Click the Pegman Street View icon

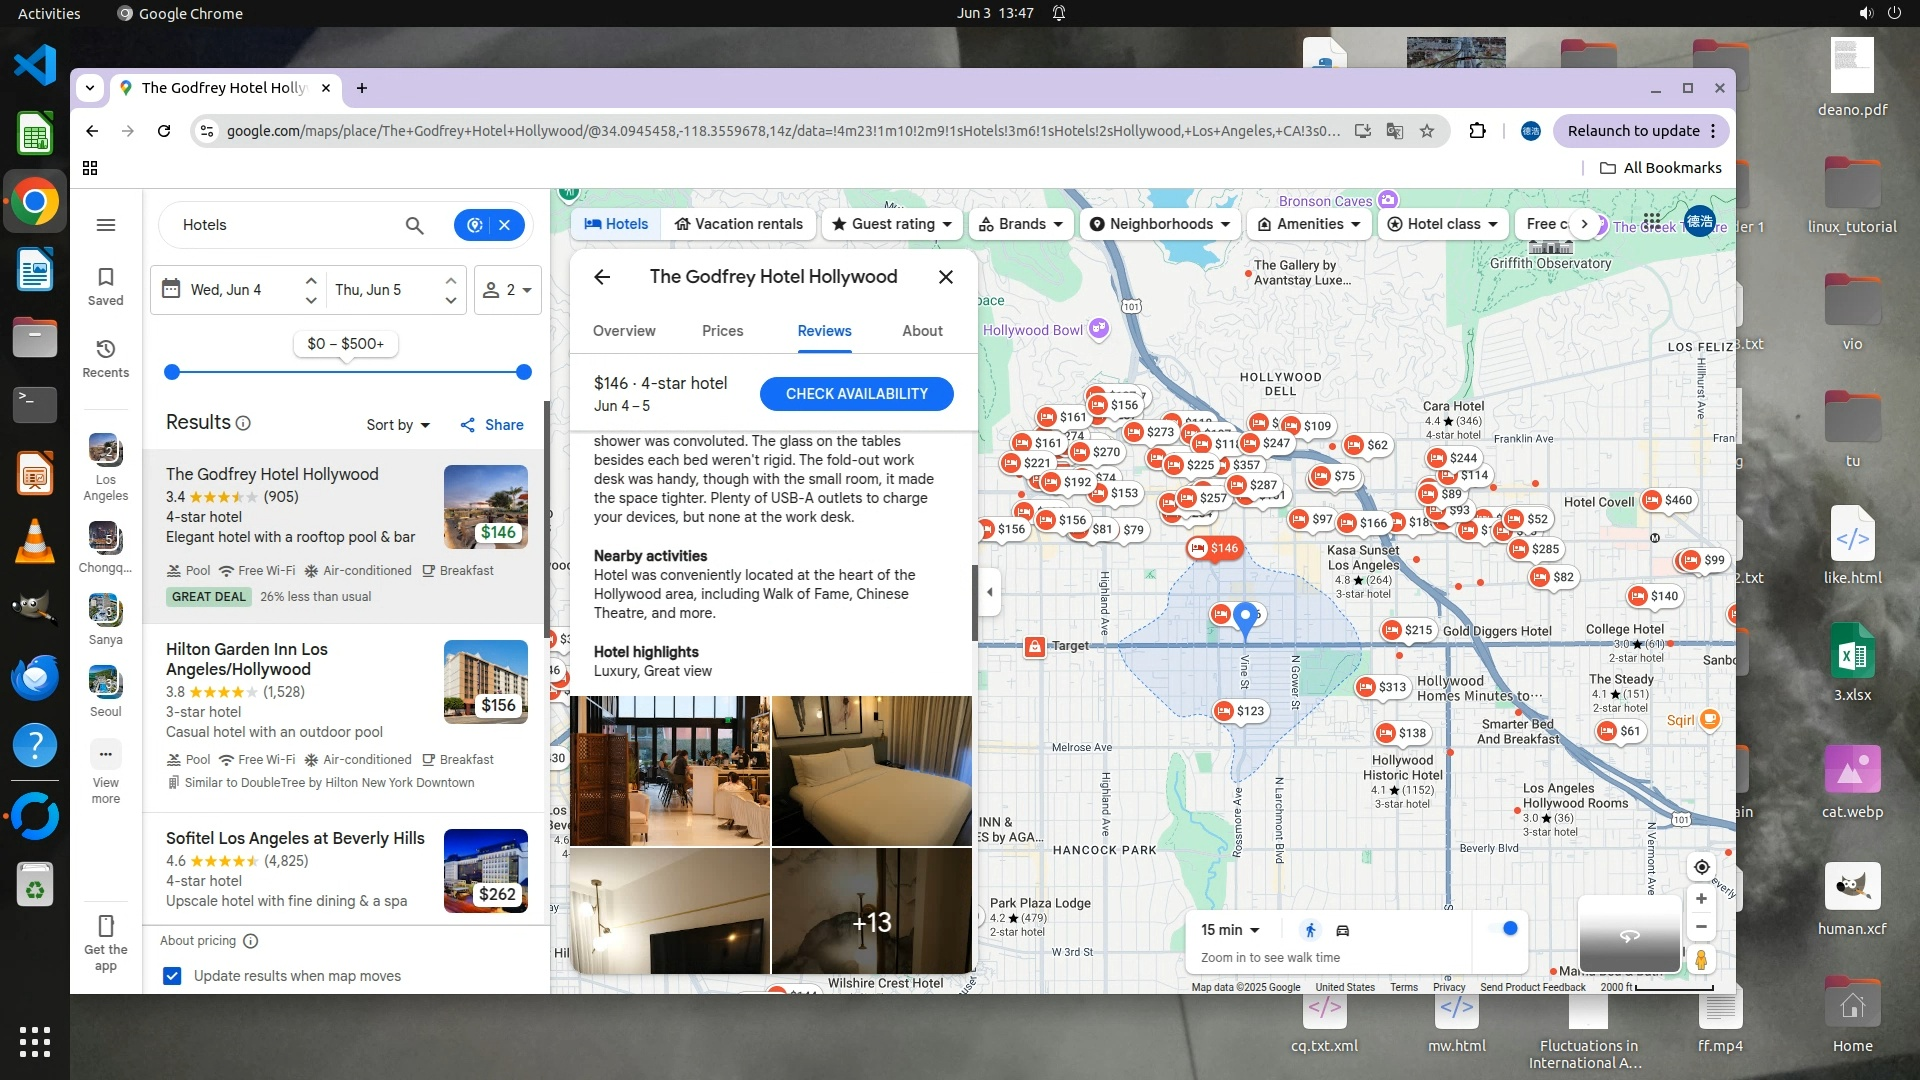click(1701, 960)
